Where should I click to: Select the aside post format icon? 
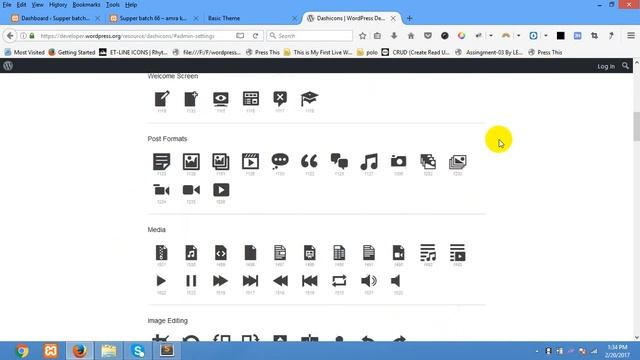pos(162,162)
